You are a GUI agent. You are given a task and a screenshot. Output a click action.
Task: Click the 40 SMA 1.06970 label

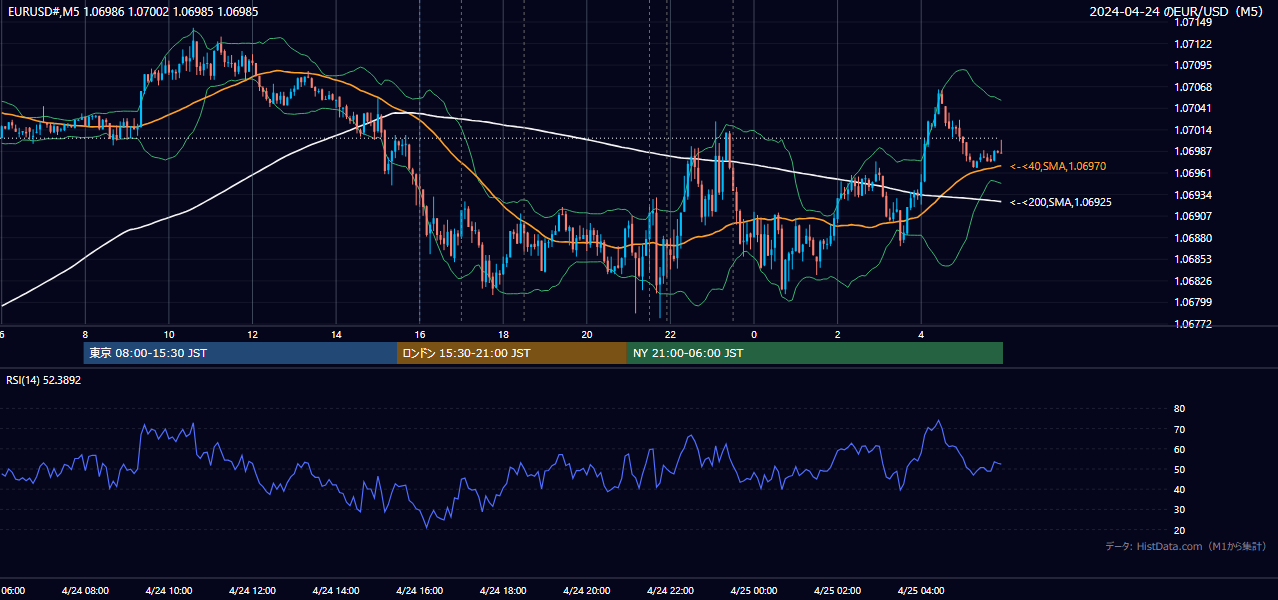pos(1058,166)
